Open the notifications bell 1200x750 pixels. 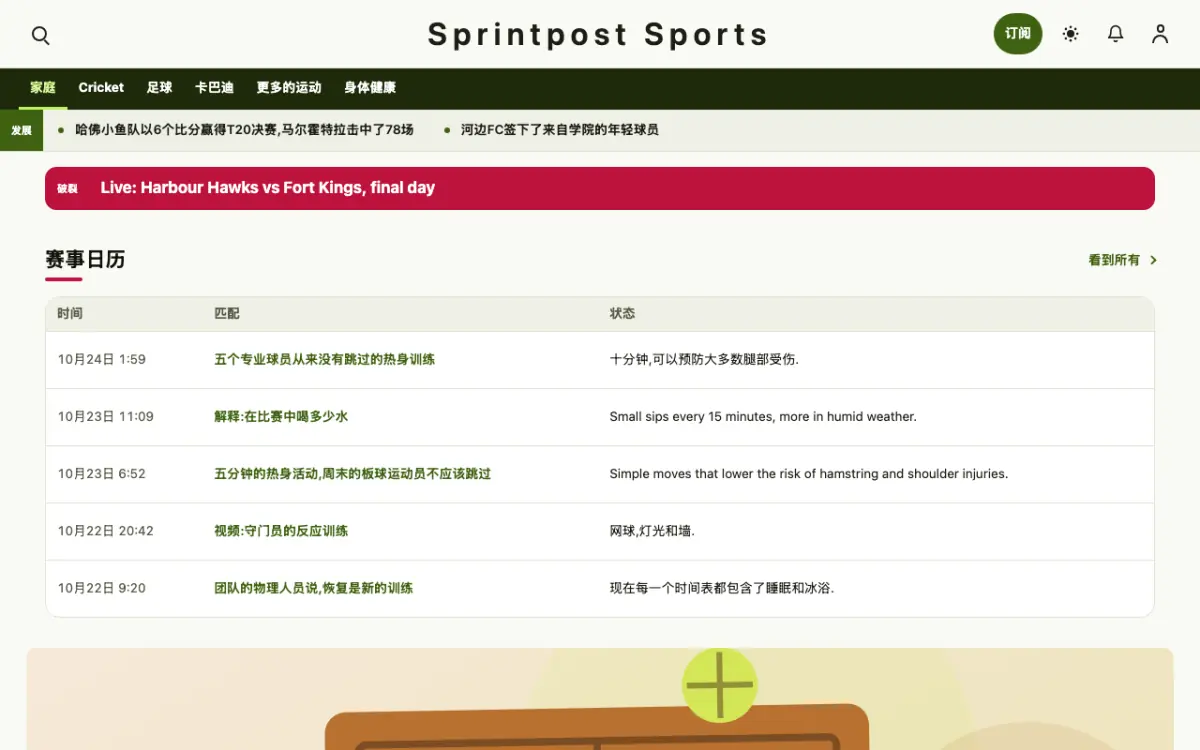point(1116,34)
